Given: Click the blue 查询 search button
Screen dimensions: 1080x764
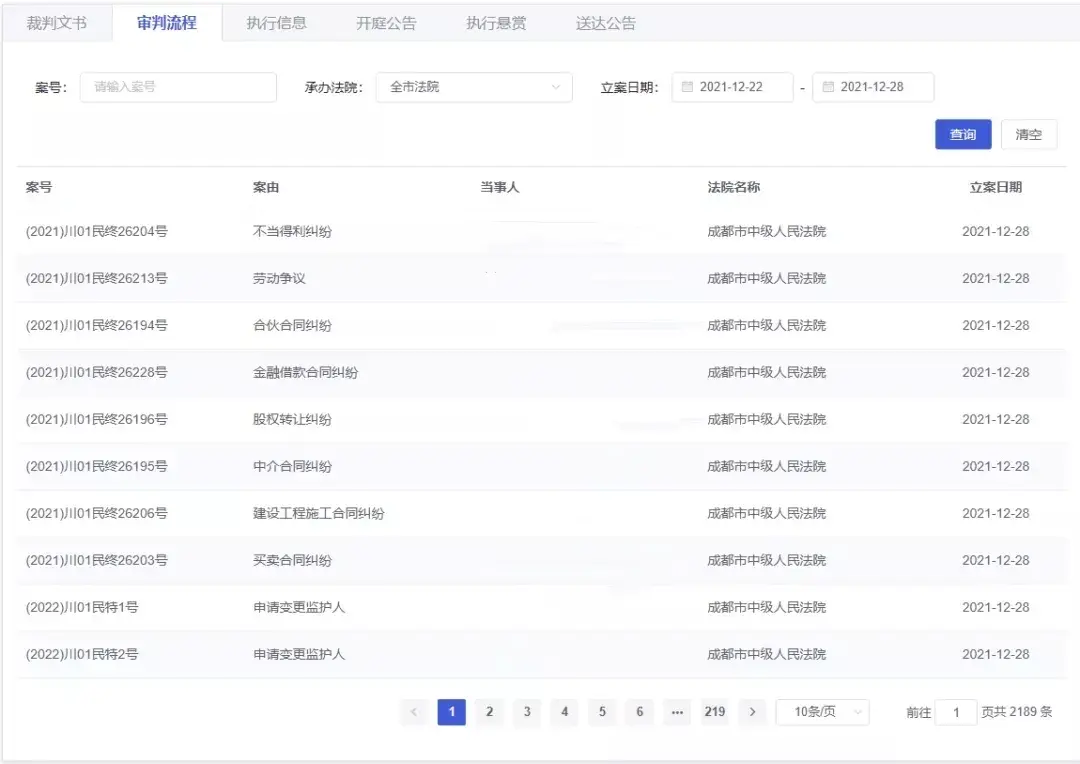Looking at the screenshot, I should [963, 134].
